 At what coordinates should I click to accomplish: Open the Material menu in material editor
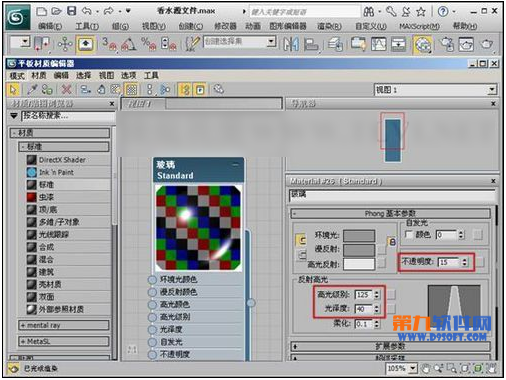tap(39, 76)
